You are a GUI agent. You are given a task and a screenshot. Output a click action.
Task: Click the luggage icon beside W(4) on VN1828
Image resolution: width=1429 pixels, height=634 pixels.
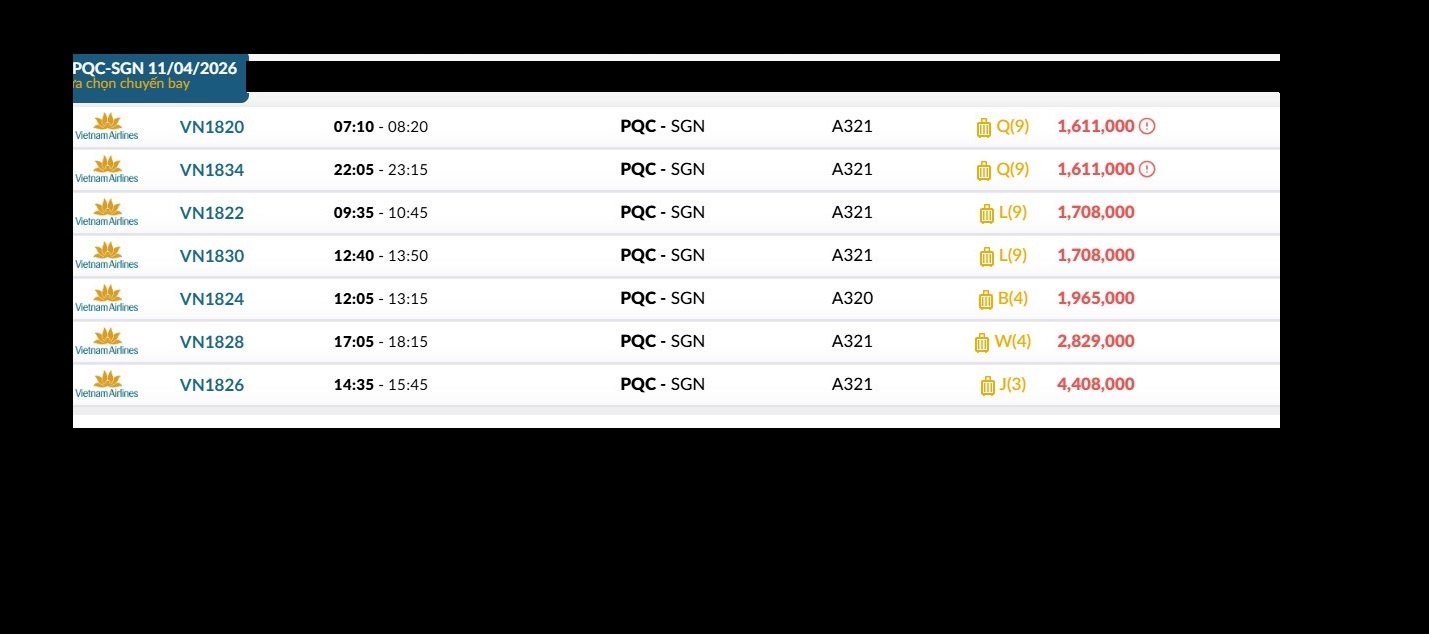[981, 342]
